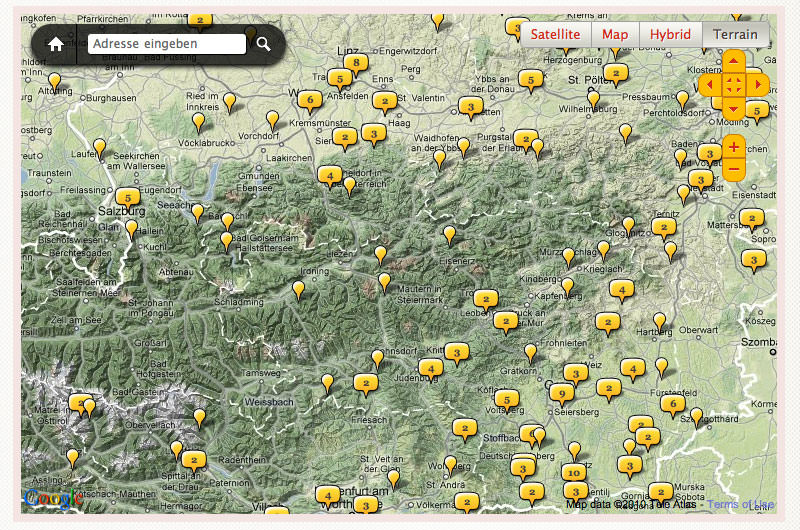Click the pin next to Ried im Innkreis
This screenshot has height=530, width=800.
pos(230,102)
